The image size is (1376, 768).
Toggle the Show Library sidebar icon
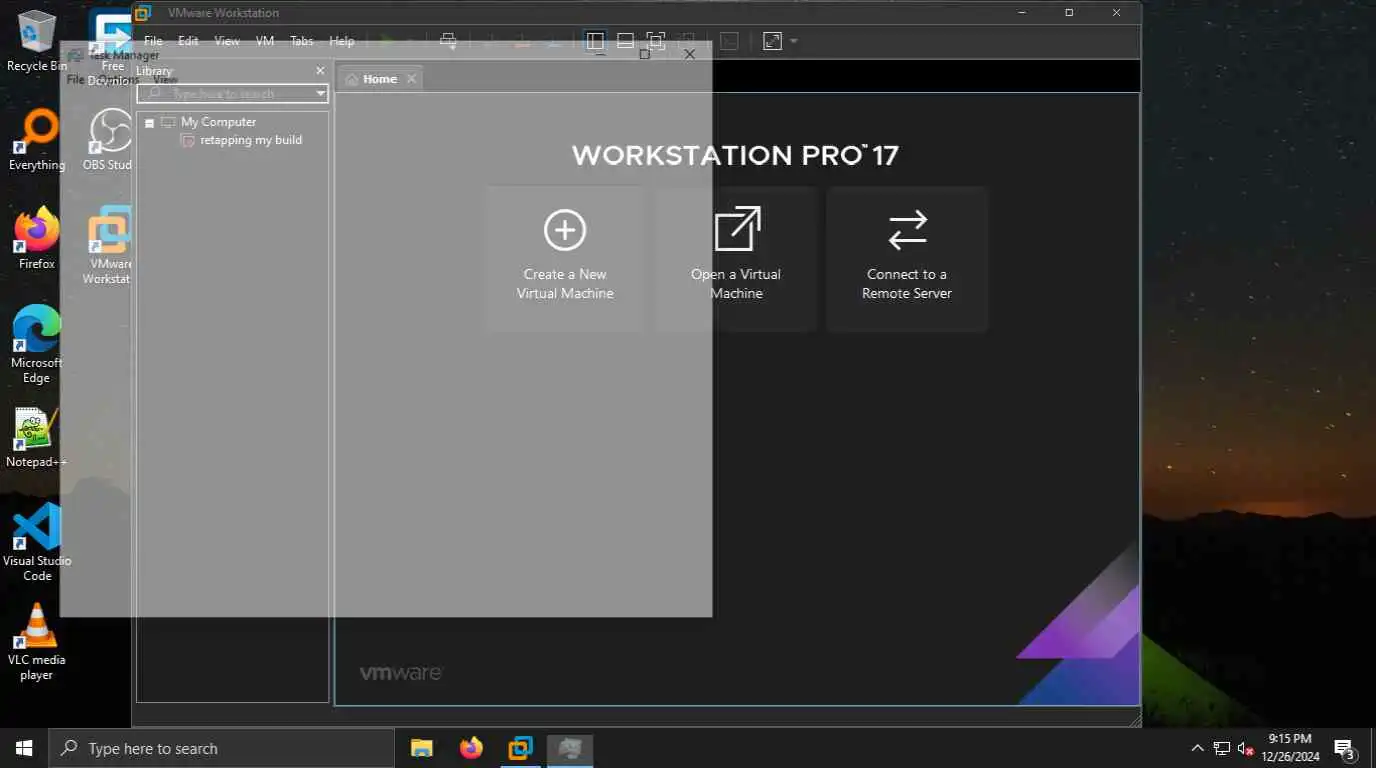(595, 41)
